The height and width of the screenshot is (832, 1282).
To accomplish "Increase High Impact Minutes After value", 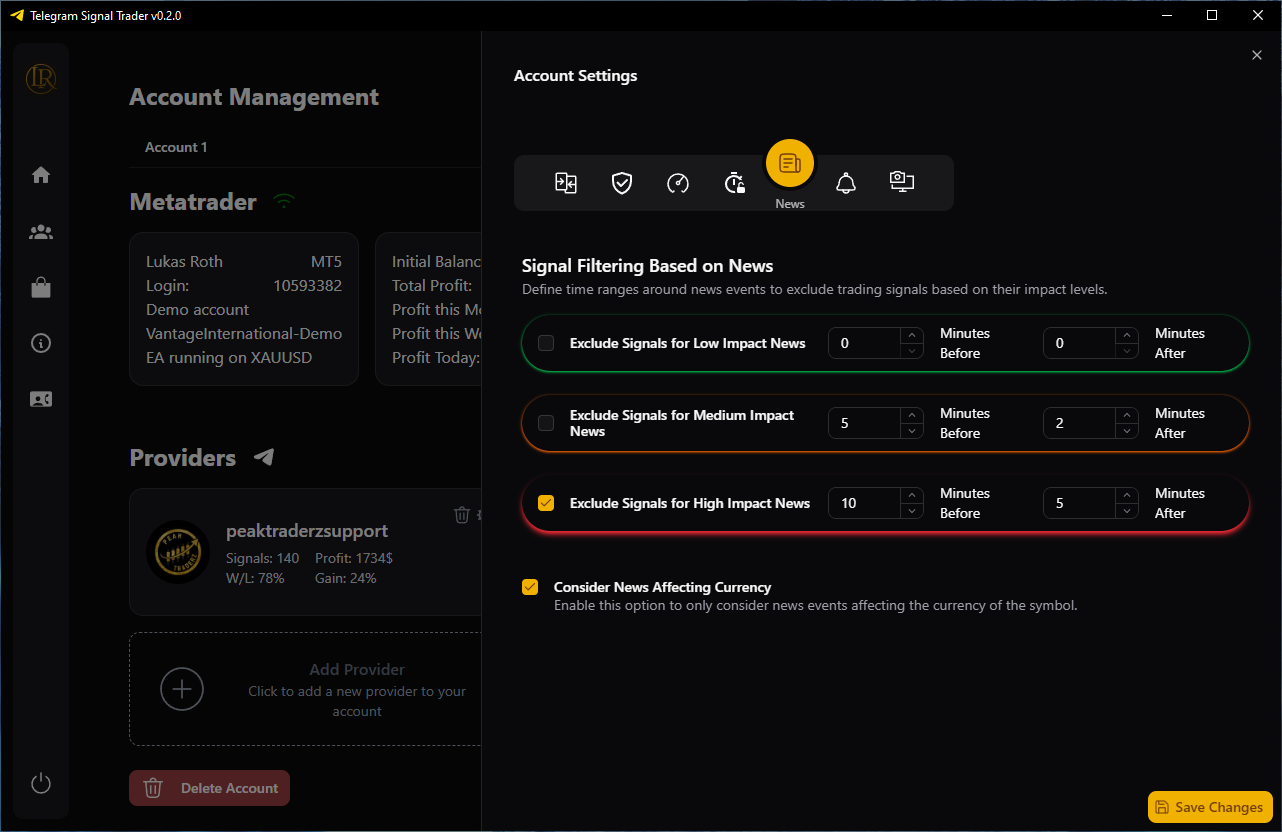I will 1127,496.
